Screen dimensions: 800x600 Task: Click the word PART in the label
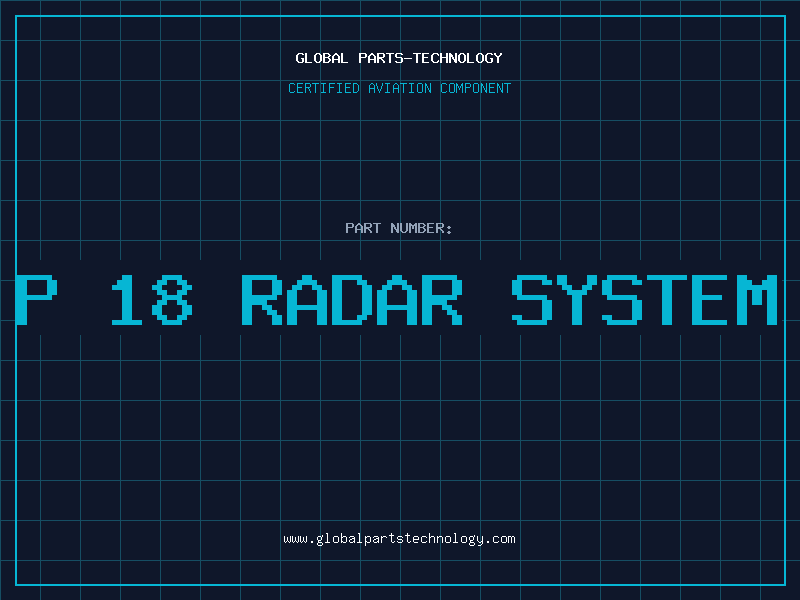click(x=363, y=228)
